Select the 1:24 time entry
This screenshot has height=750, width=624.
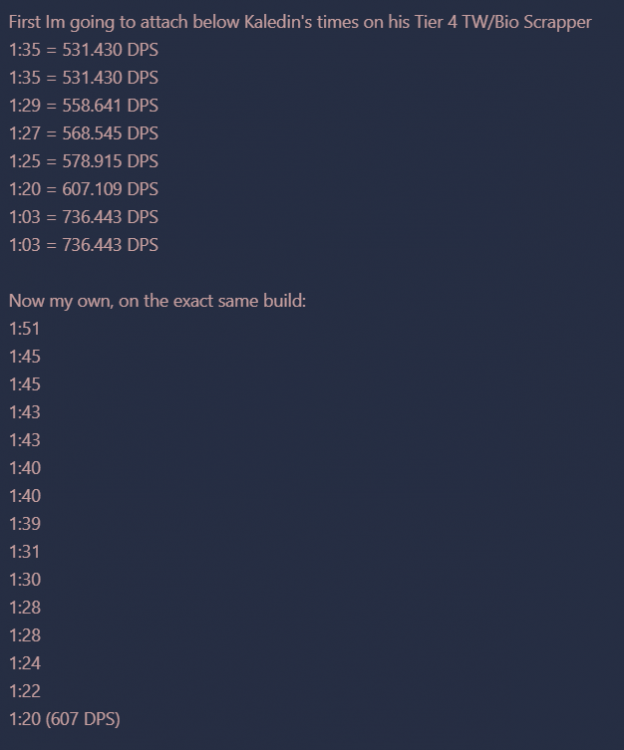(x=24, y=663)
